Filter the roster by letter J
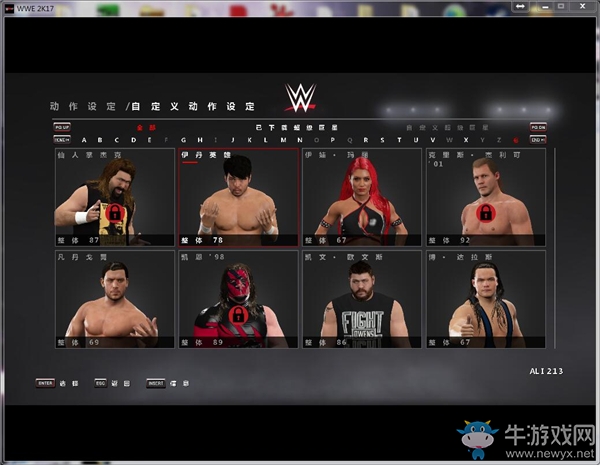 pyautogui.click(x=233, y=140)
